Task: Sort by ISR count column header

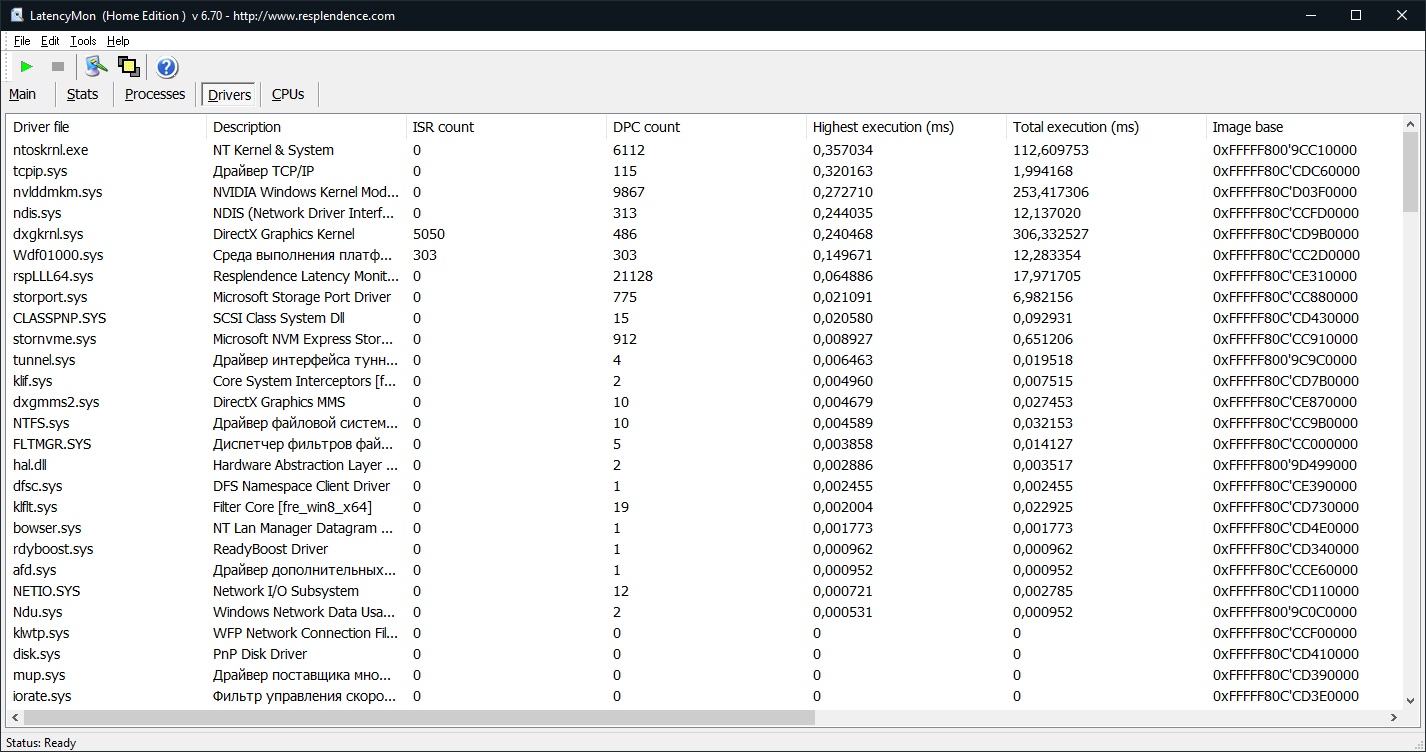Action: point(506,127)
